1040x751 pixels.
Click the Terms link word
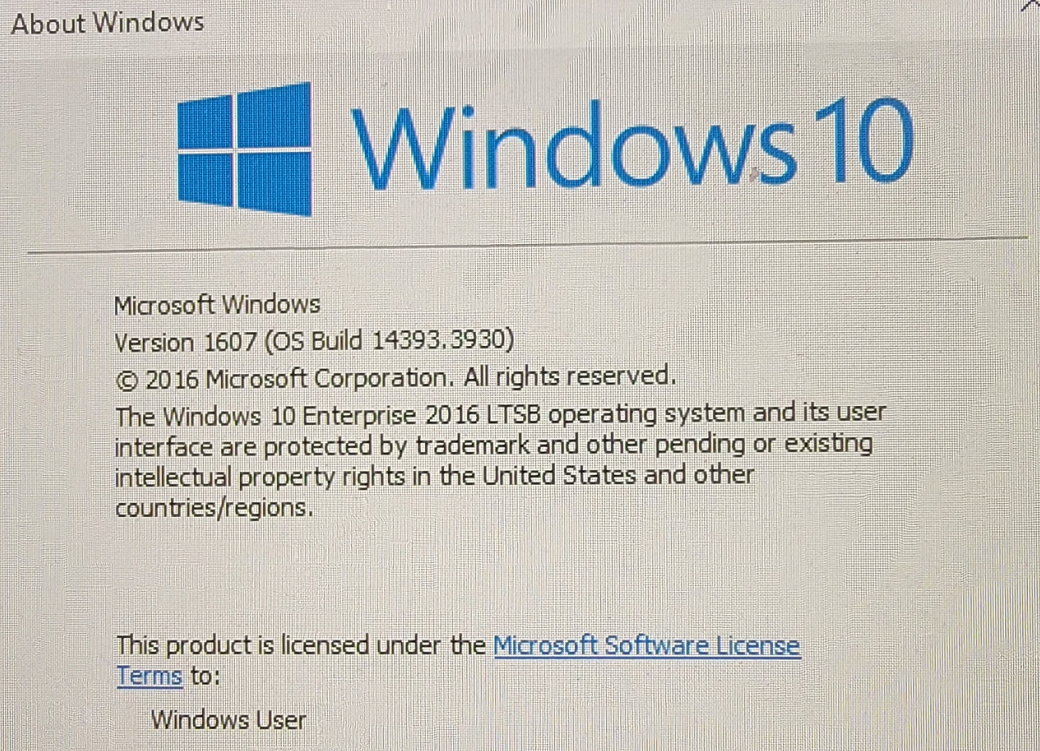click(x=149, y=676)
